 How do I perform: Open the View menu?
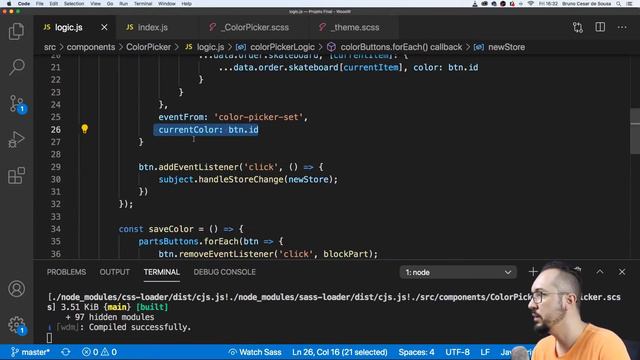point(96,4)
